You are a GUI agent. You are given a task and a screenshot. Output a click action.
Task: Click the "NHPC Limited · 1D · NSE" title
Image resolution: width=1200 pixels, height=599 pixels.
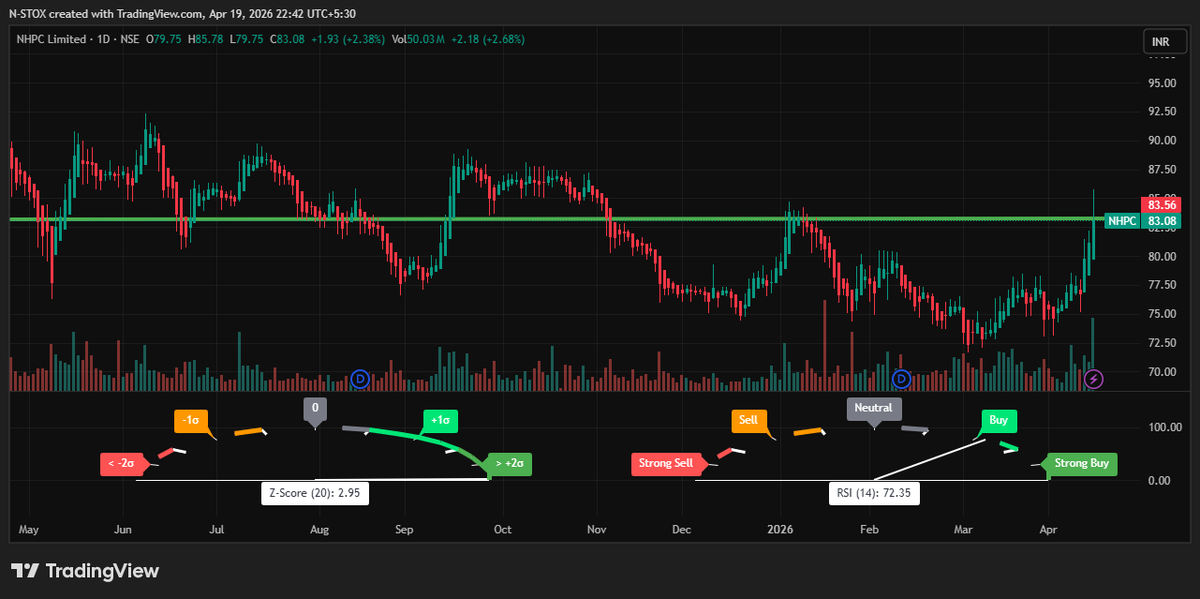coord(77,39)
